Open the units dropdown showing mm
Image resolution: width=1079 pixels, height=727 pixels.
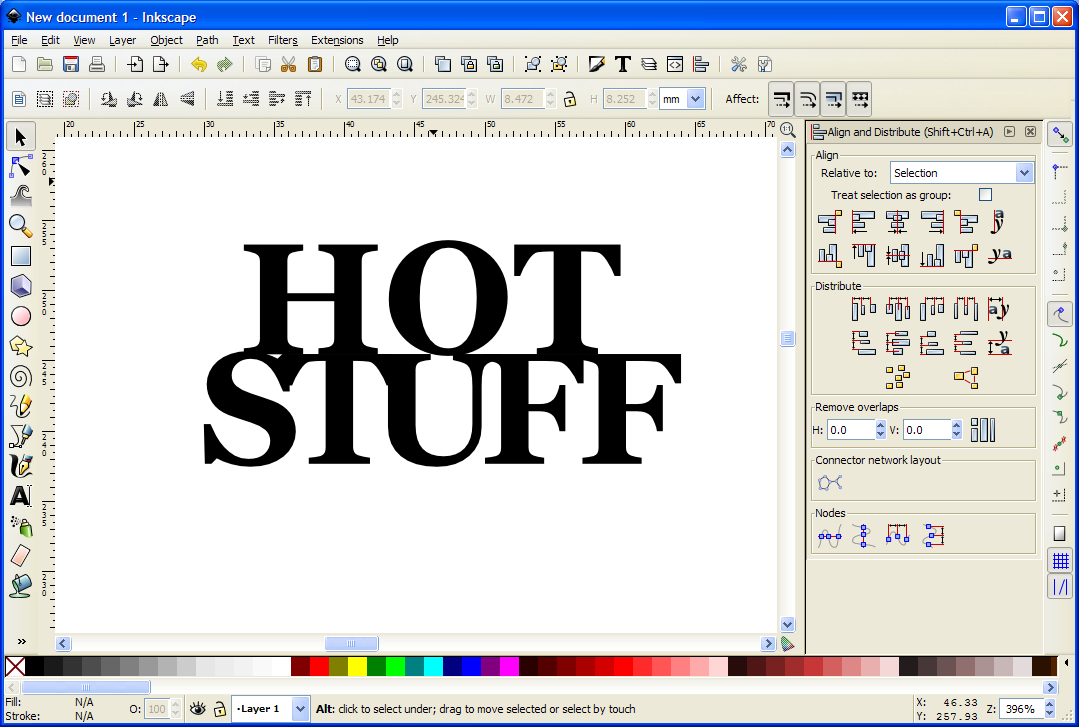coord(682,98)
